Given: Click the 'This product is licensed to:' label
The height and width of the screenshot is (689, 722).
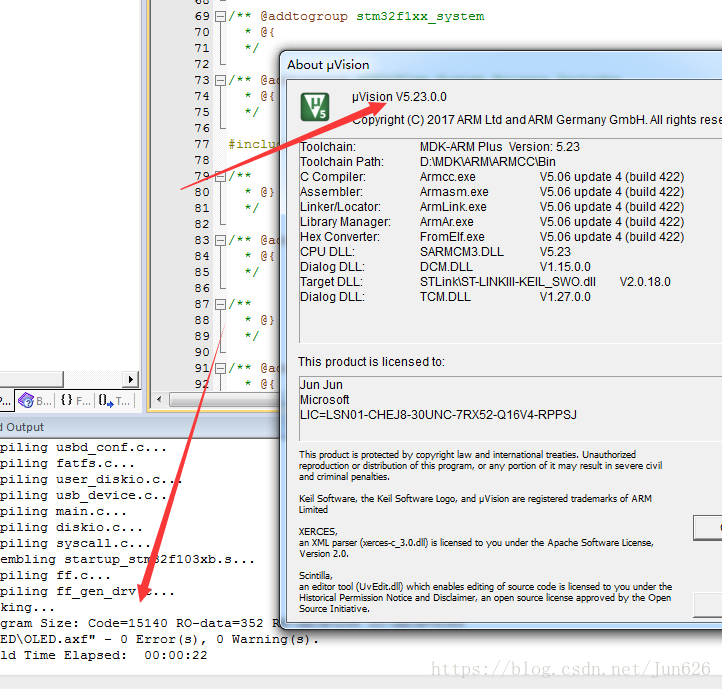Looking at the screenshot, I should click(371, 362).
